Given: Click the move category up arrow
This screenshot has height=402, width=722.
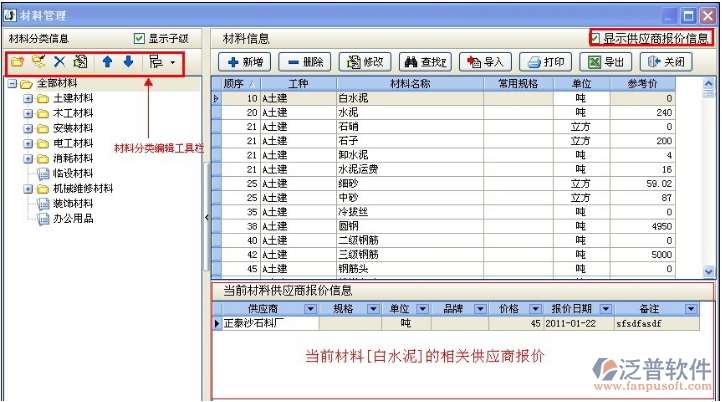Looking at the screenshot, I should click(107, 62).
